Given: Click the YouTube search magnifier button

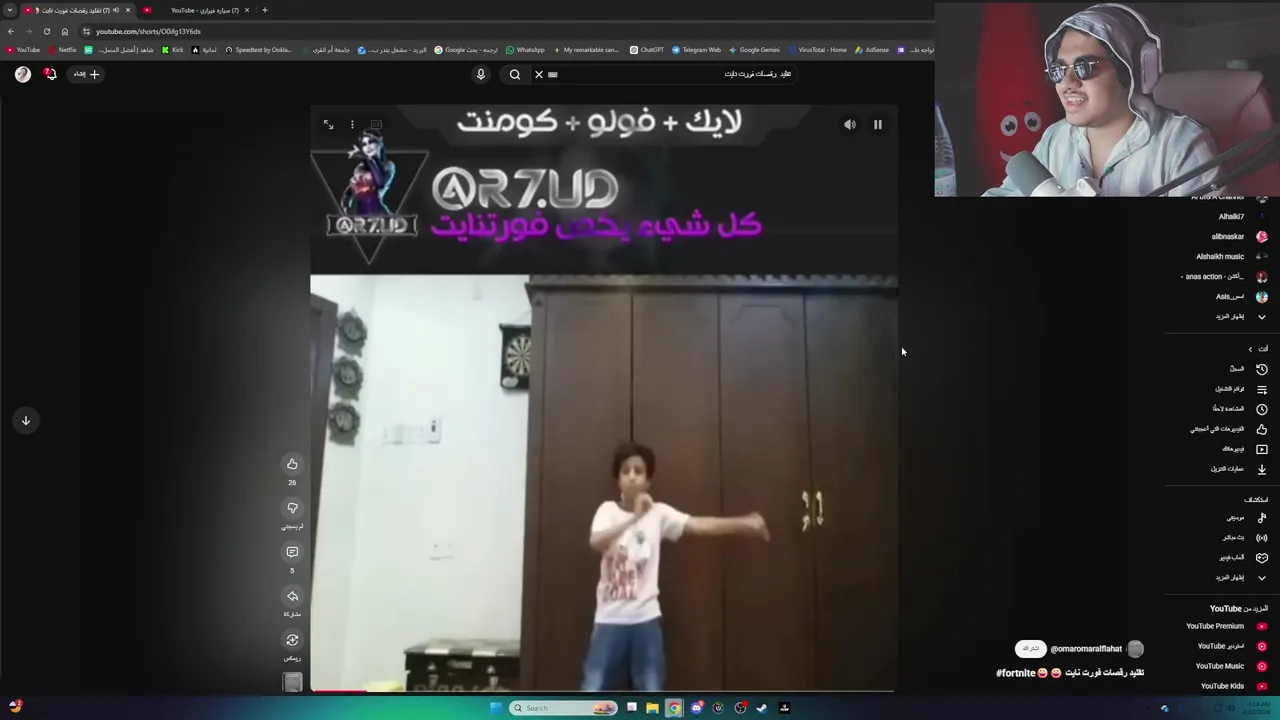Looking at the screenshot, I should click(515, 74).
